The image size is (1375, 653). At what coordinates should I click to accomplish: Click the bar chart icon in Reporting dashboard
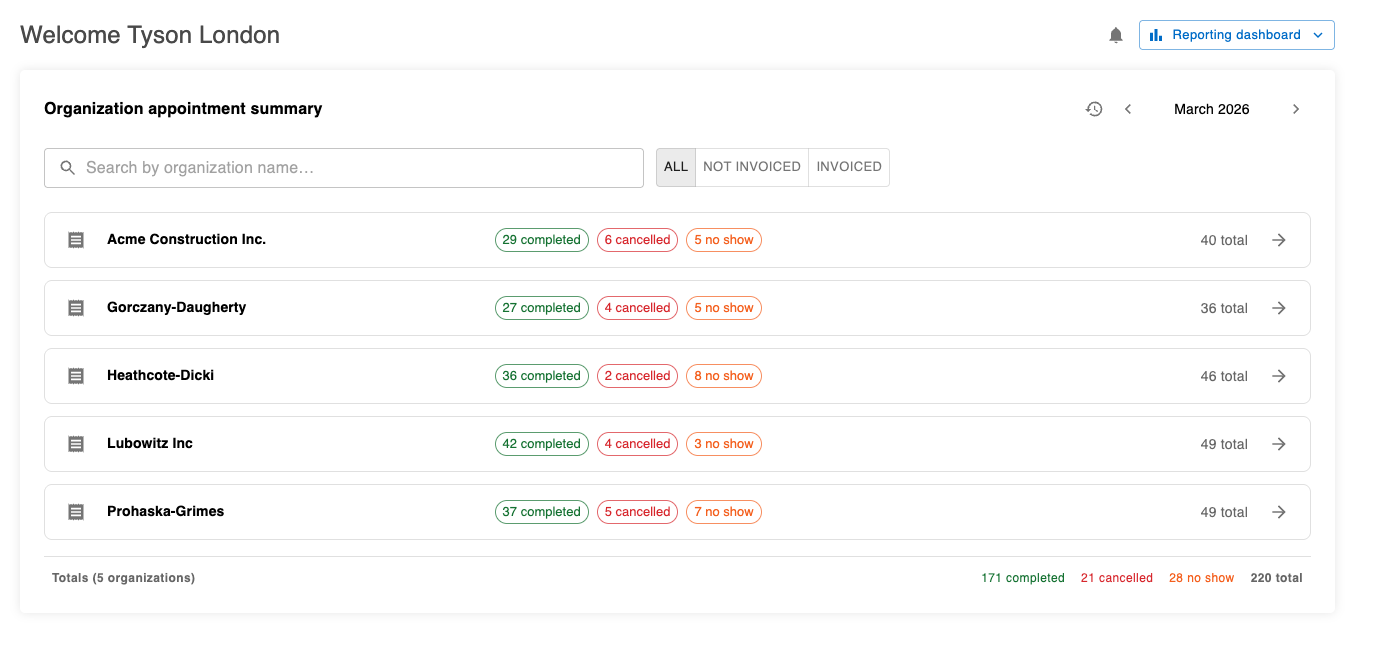(x=1156, y=35)
